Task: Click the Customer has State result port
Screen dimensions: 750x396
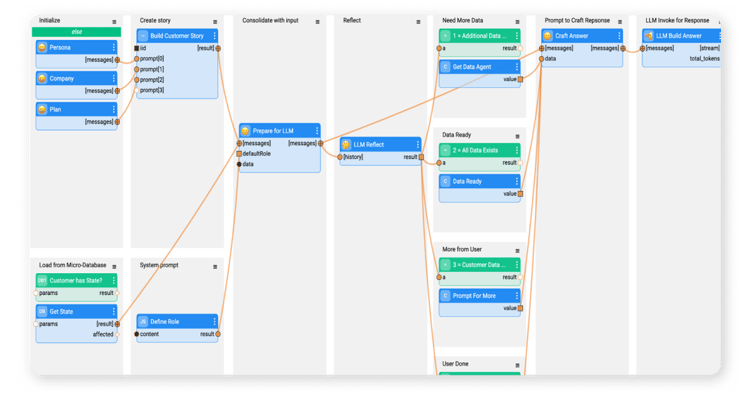Action: coord(117,293)
